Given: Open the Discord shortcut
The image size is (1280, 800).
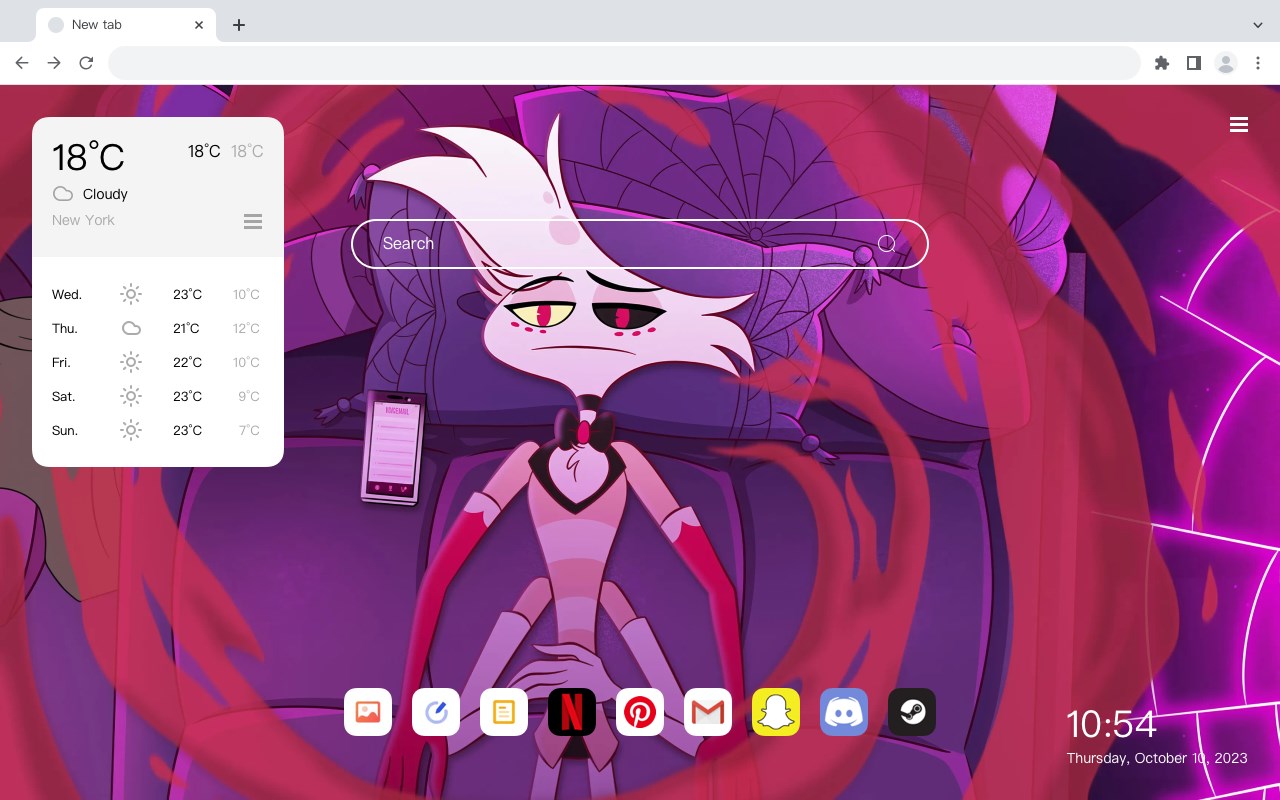Looking at the screenshot, I should click(844, 712).
